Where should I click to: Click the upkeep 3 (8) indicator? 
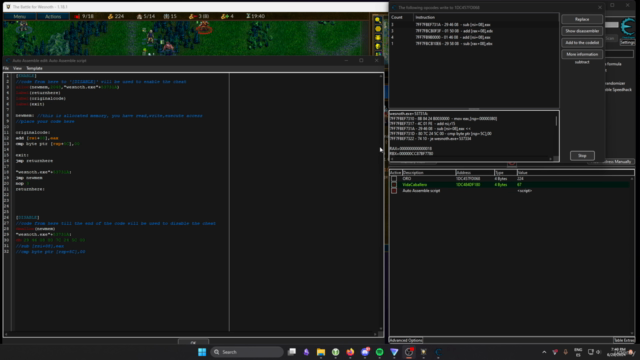pos(199,16)
